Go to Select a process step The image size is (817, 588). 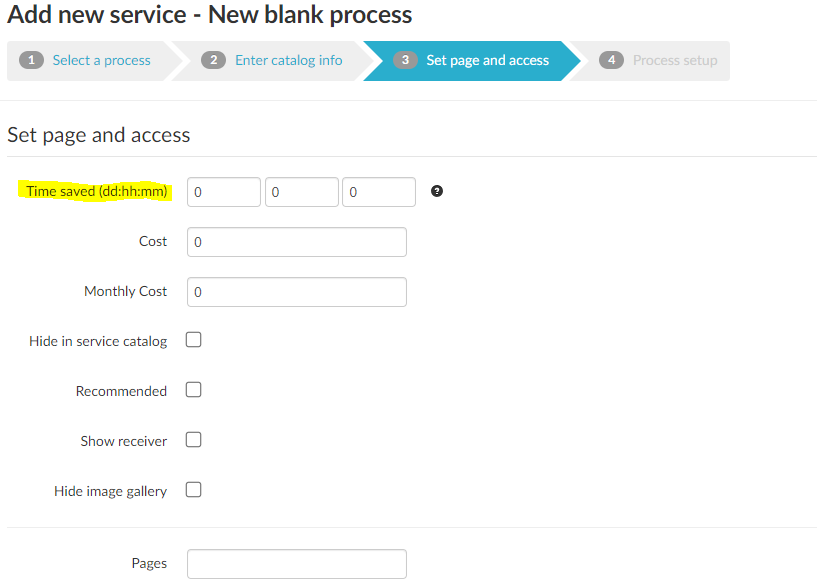point(101,60)
